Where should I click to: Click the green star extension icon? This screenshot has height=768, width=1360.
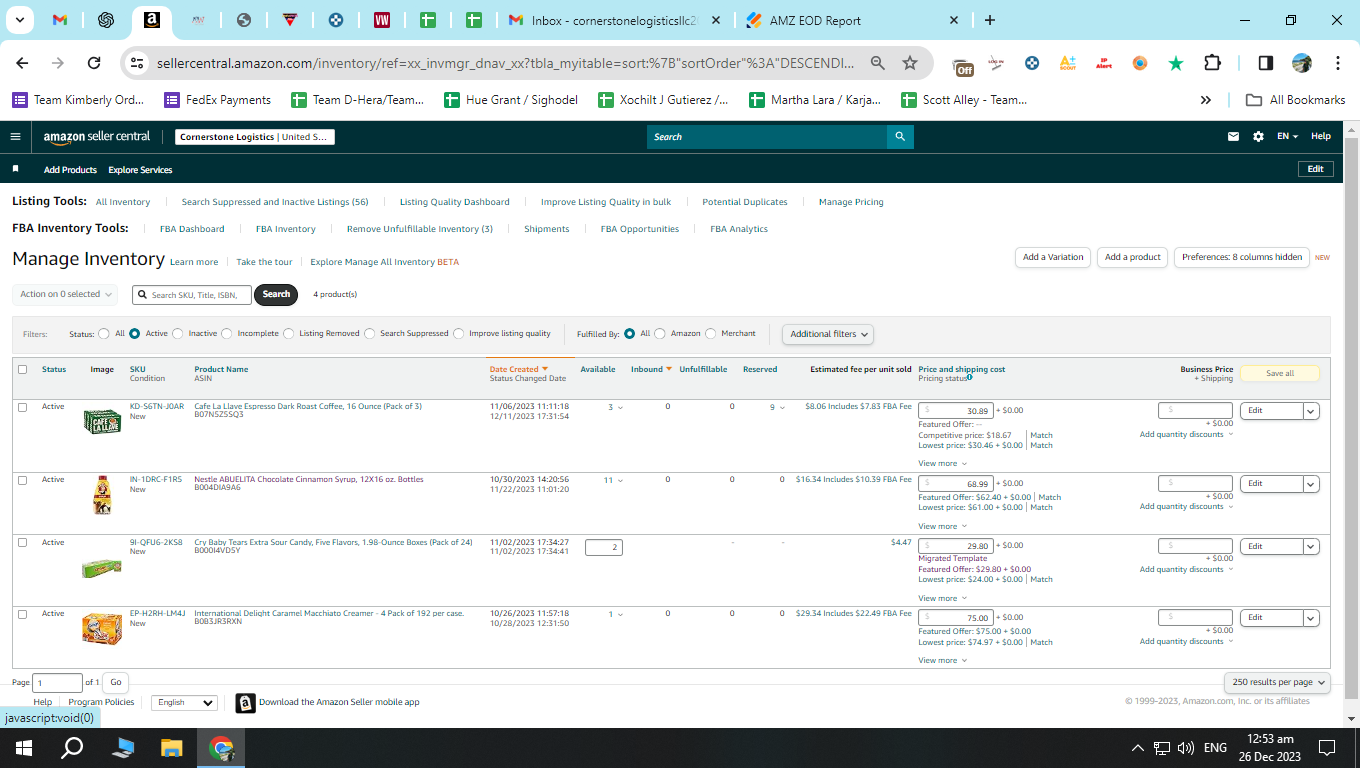1176,63
